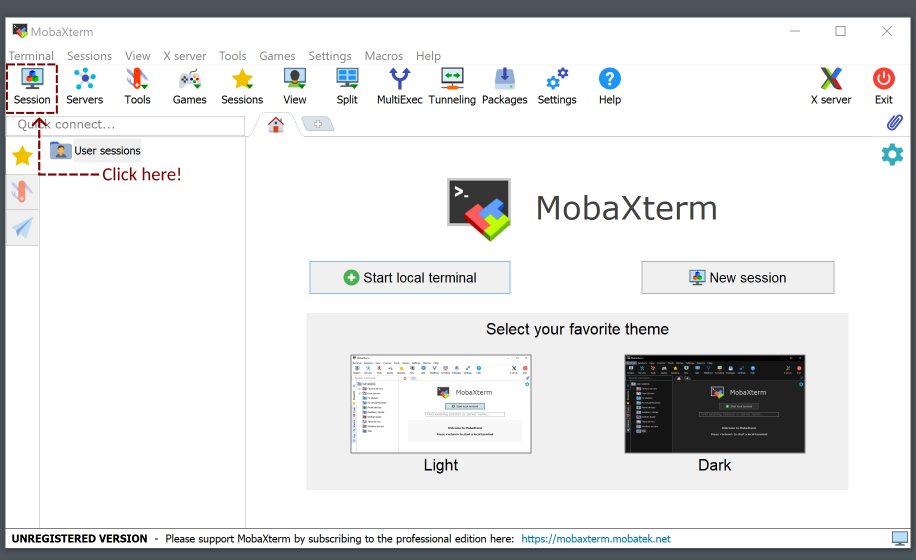Start the X server icon
916x560 pixels.
pyautogui.click(x=830, y=86)
